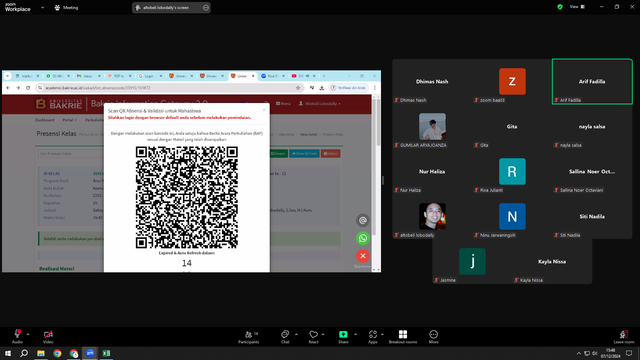This screenshot has width=640, height=360.
Task: Expand the Altobeli Lobodally user dropdown
Action: tap(320, 104)
